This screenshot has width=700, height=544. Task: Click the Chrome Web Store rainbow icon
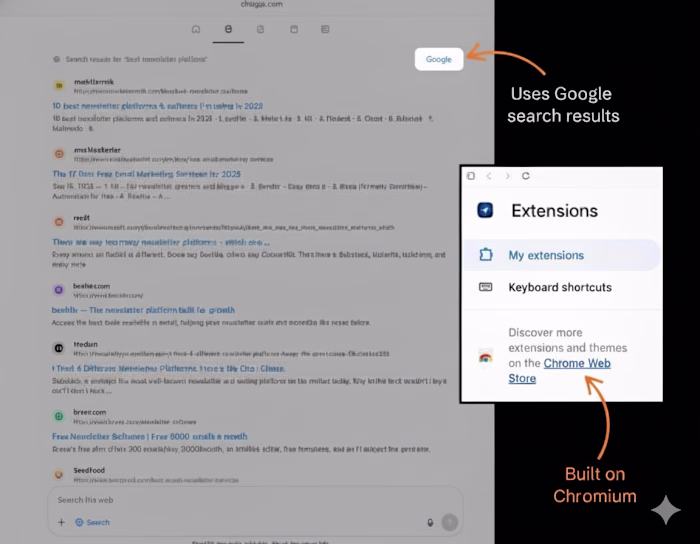(486, 357)
